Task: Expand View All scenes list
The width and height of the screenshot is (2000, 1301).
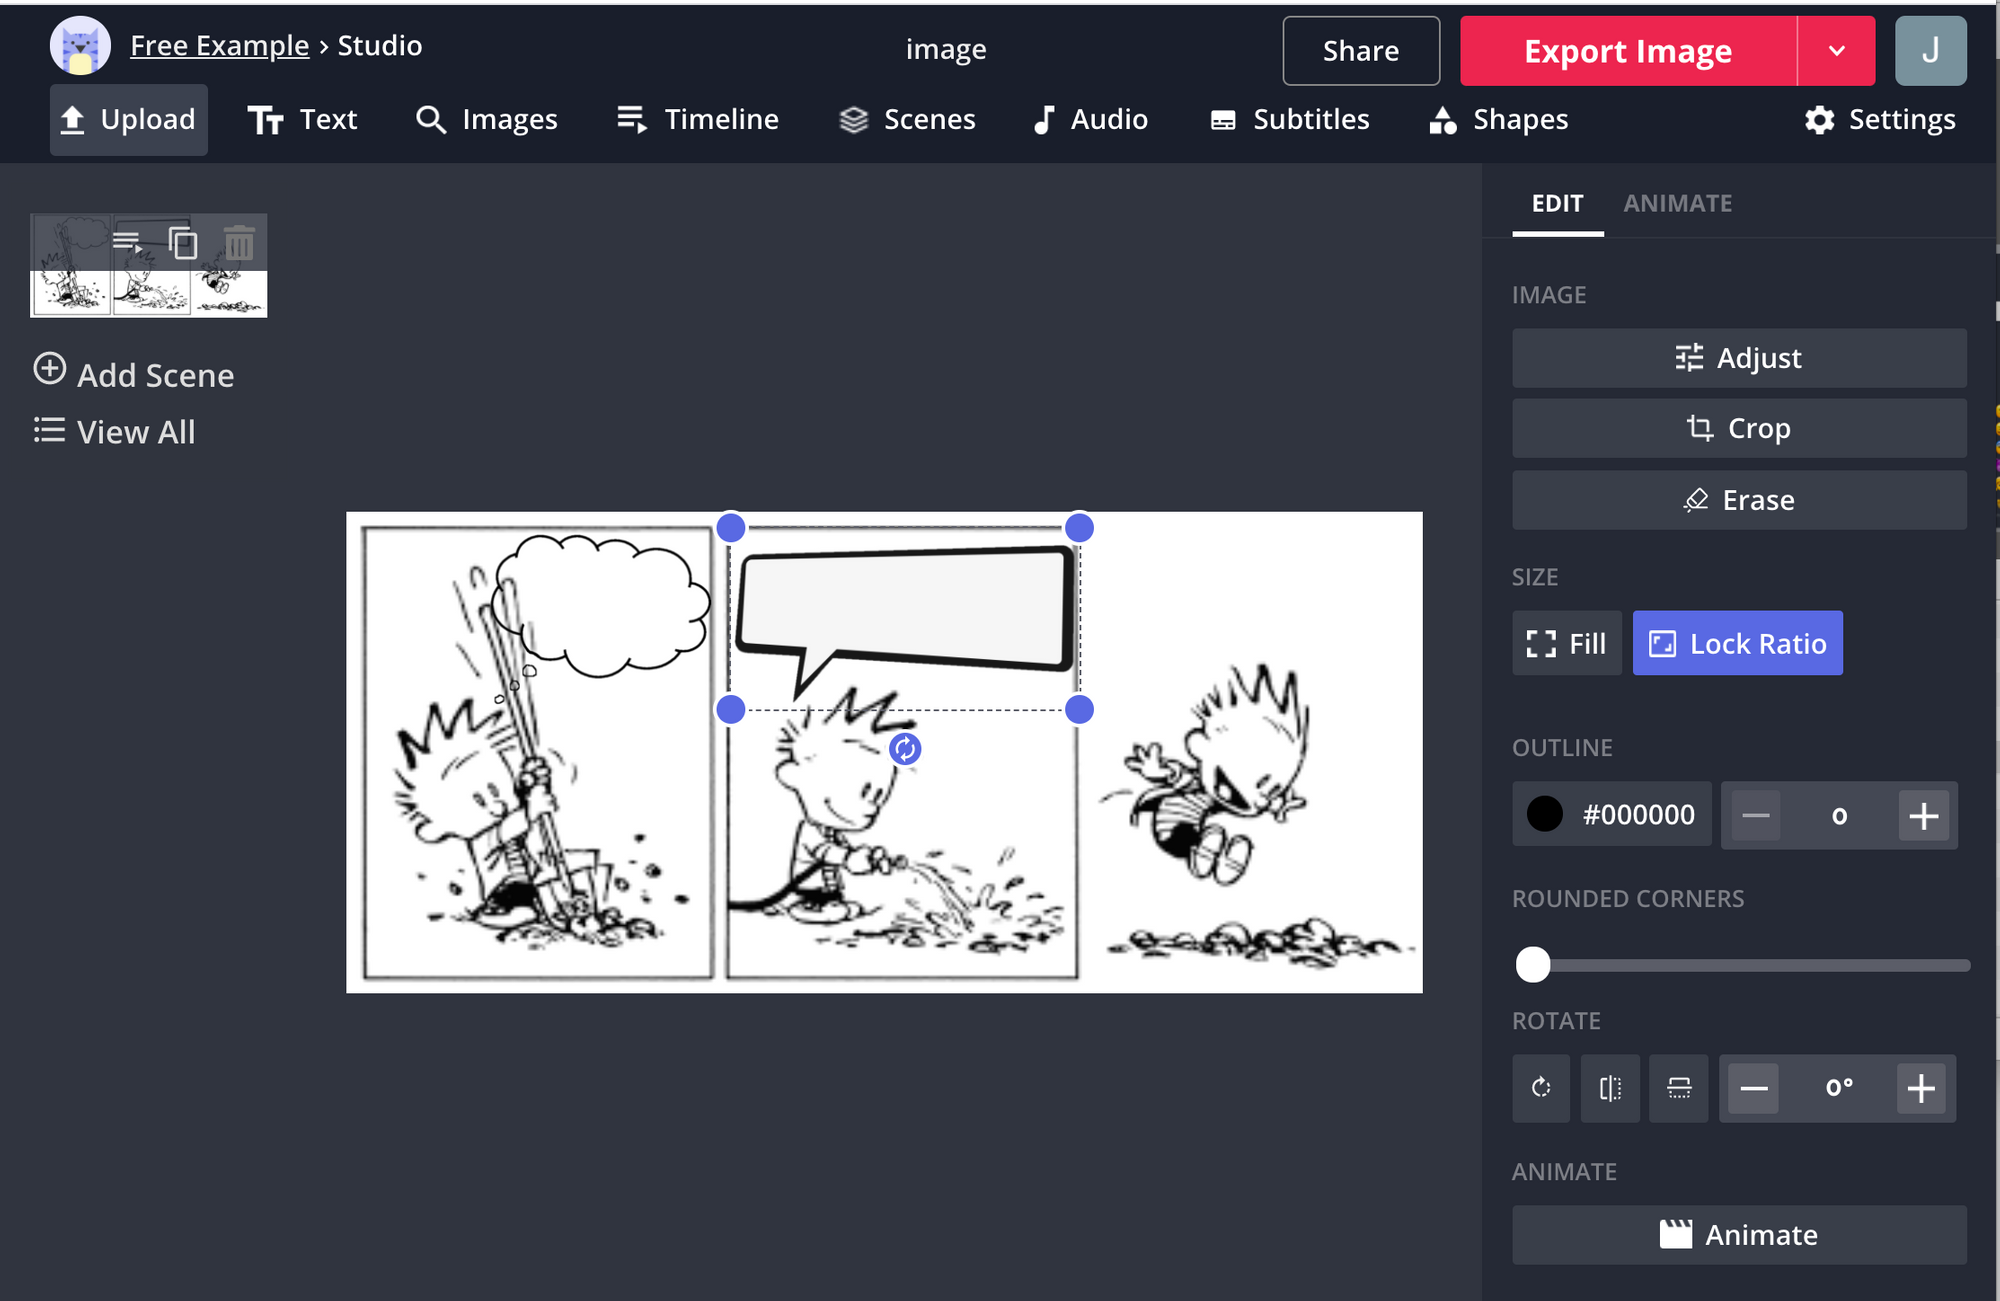Action: [115, 432]
